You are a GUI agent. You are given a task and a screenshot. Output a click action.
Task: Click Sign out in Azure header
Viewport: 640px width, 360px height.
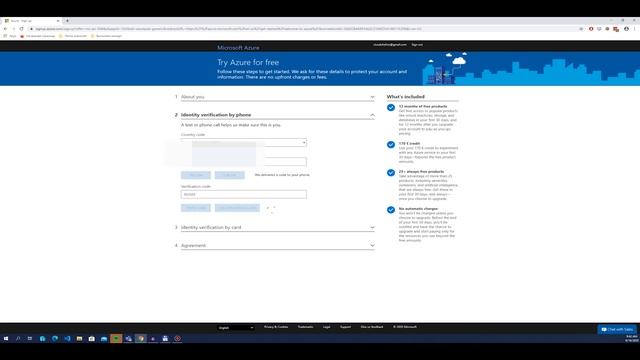click(x=417, y=44)
